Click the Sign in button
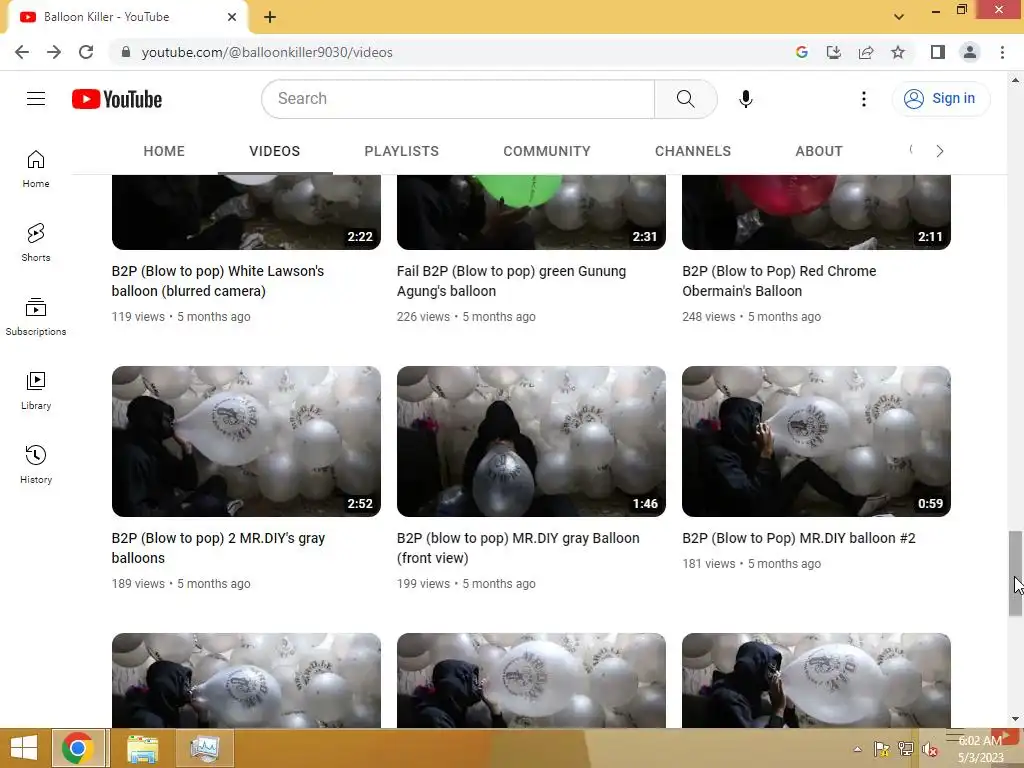This screenshot has width=1024, height=768. pos(940,99)
